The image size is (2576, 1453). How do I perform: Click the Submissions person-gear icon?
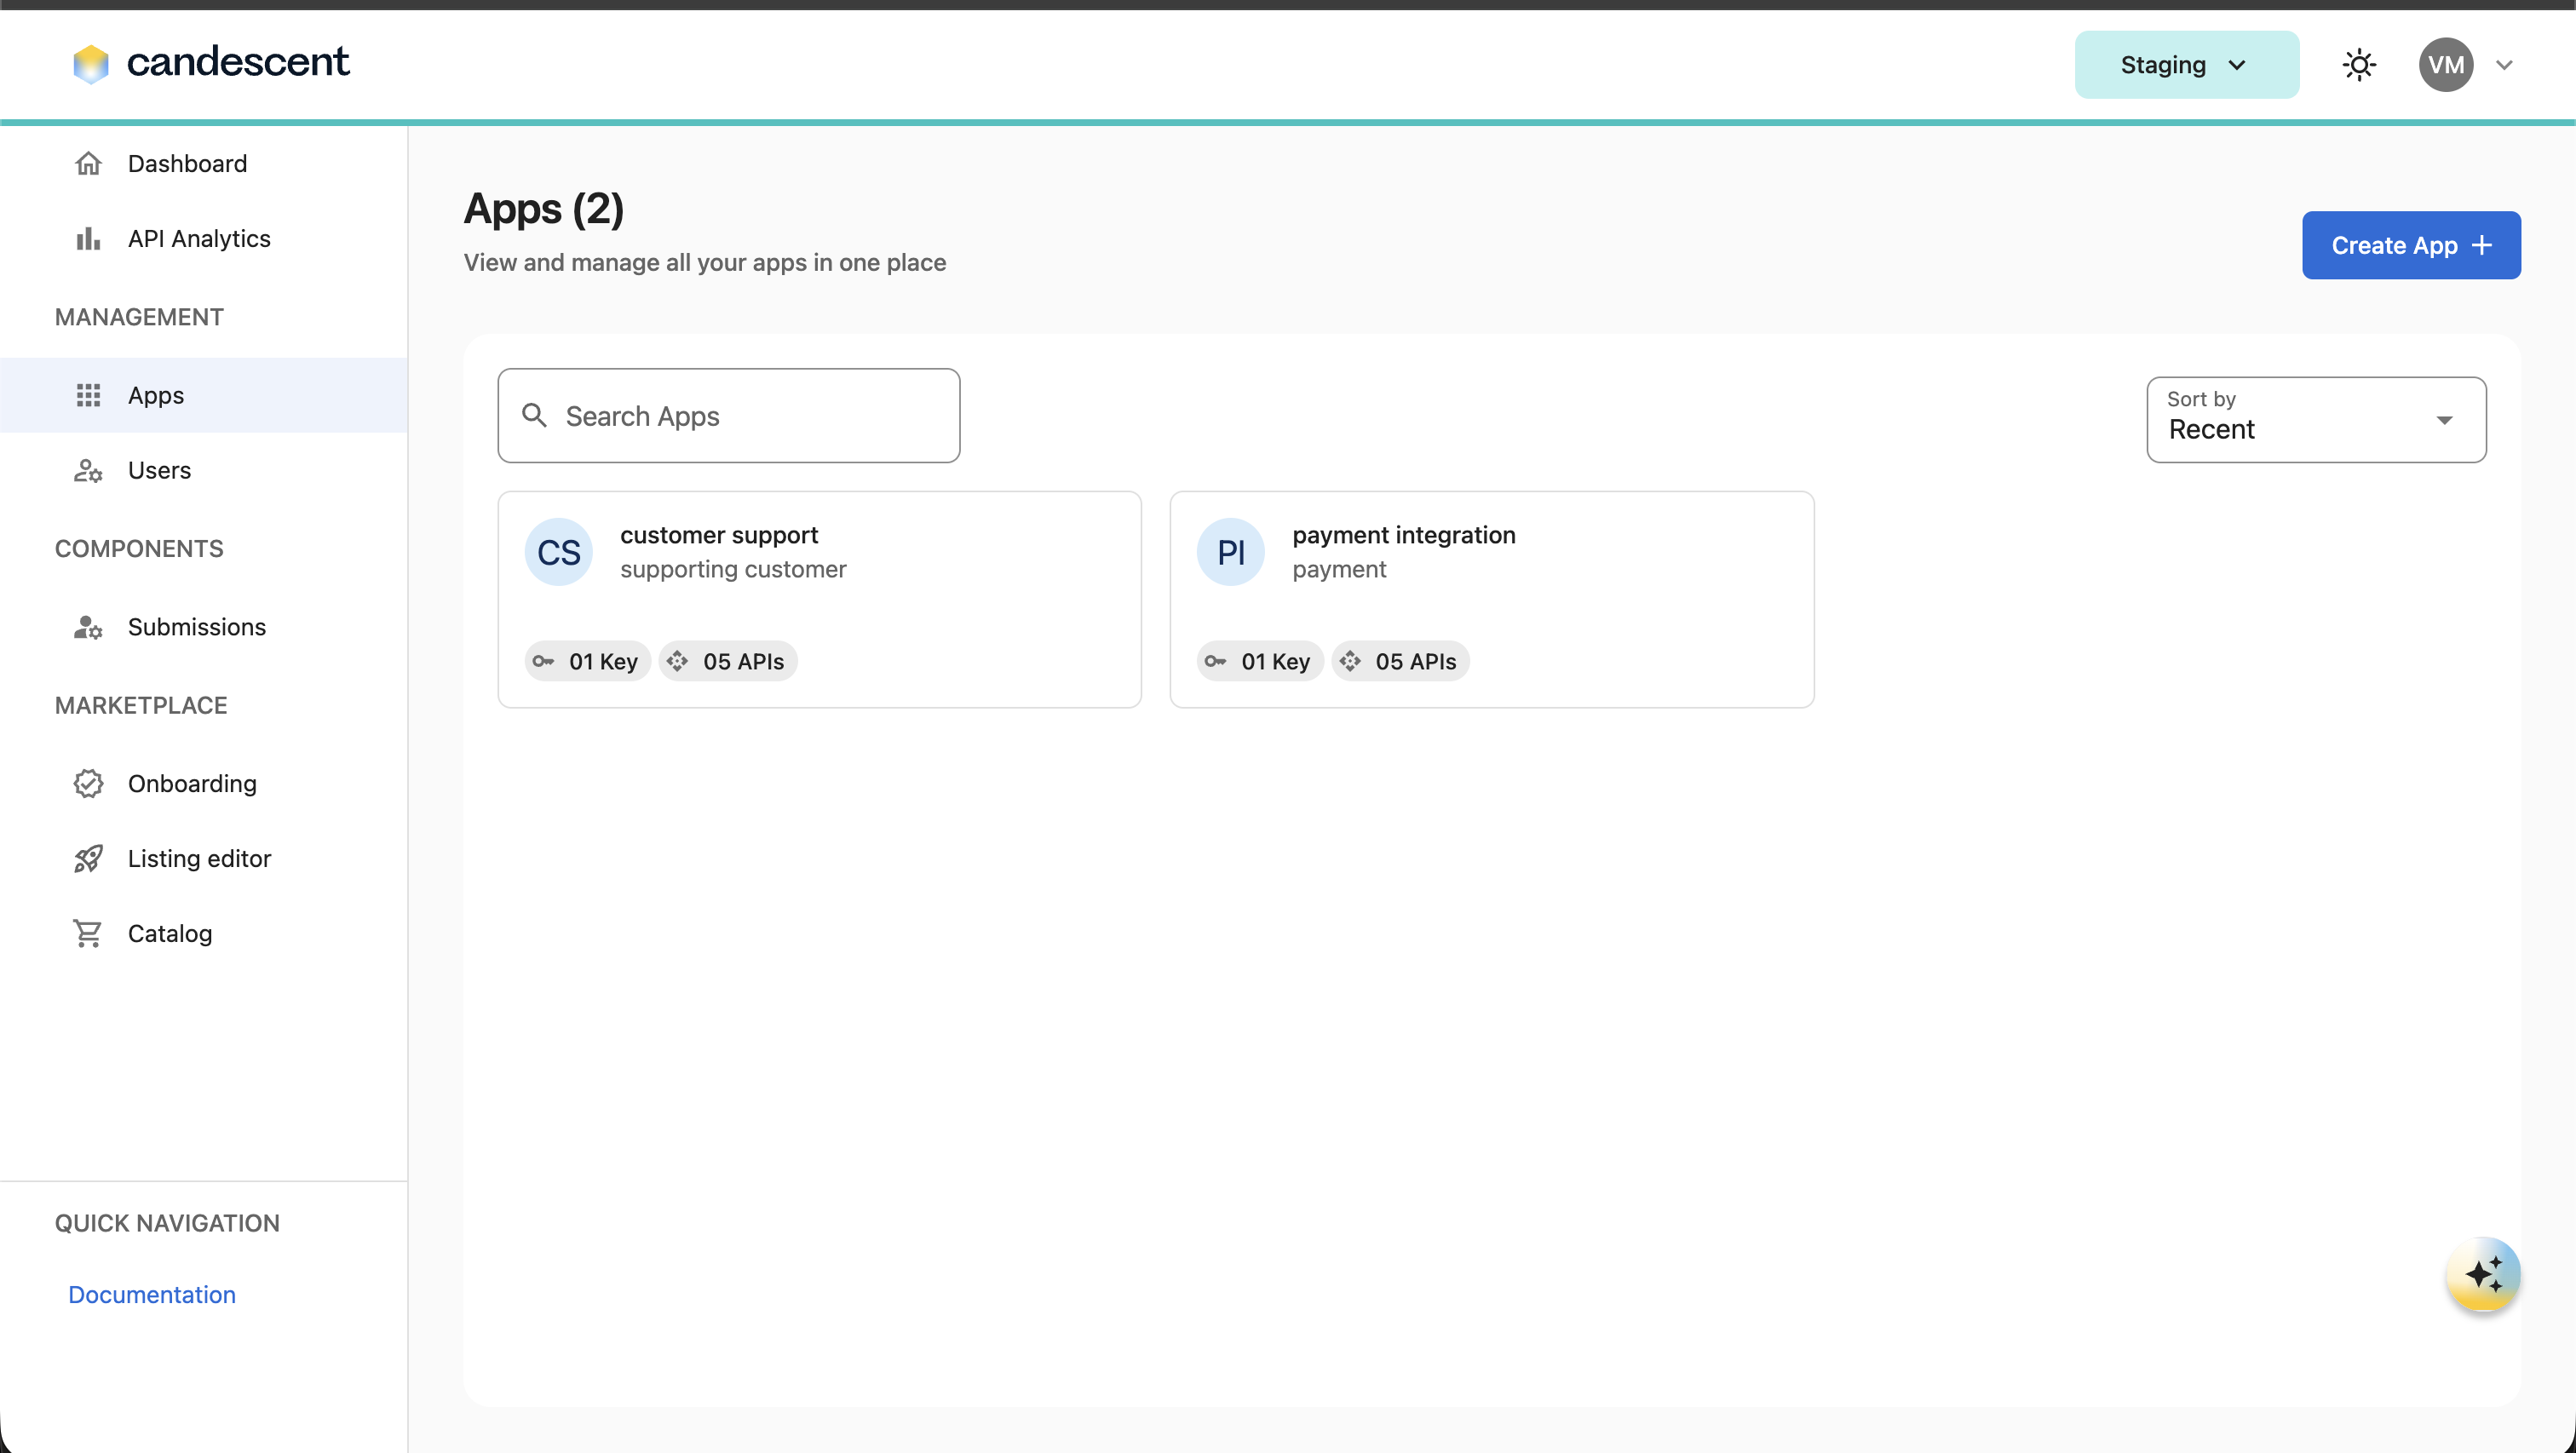(88, 627)
